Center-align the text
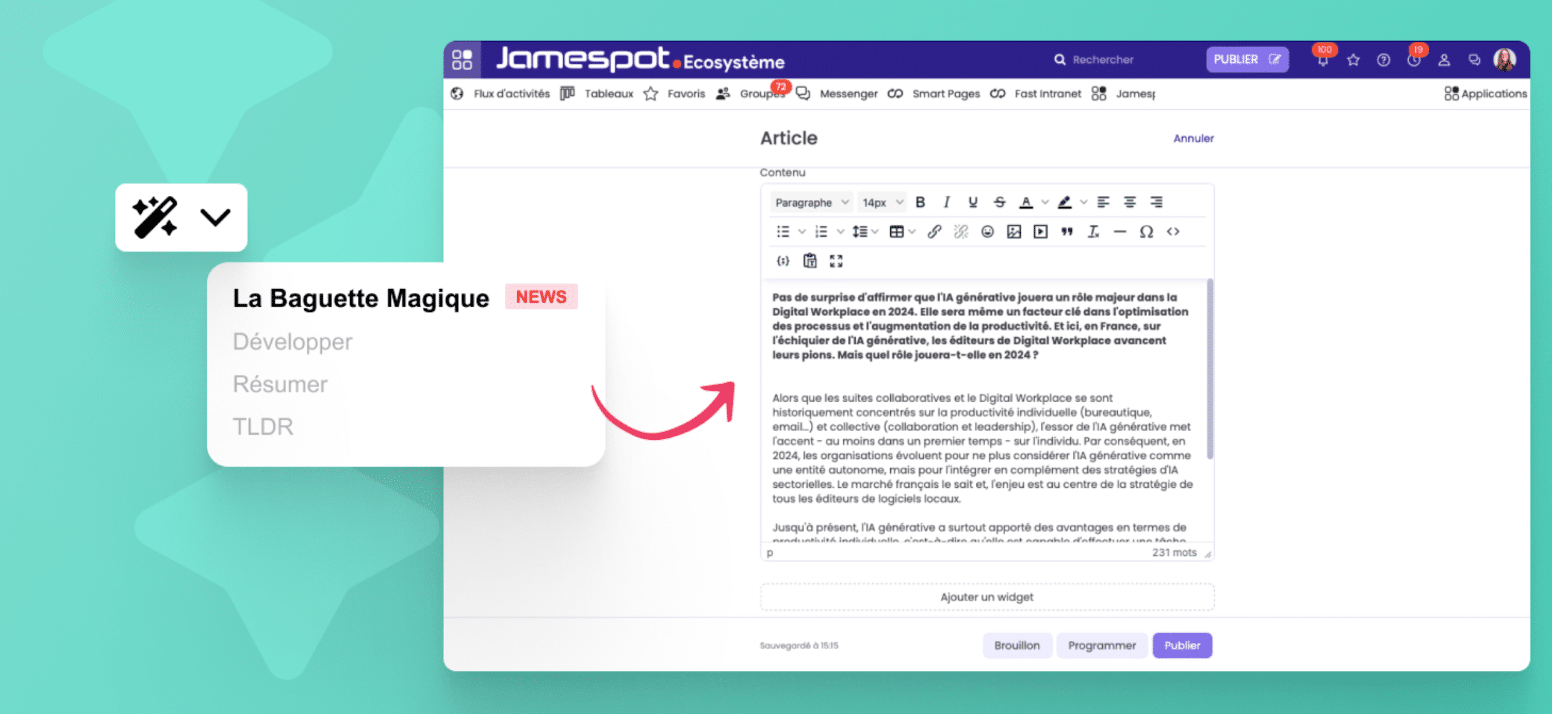This screenshot has height=714, width=1552. point(1130,202)
